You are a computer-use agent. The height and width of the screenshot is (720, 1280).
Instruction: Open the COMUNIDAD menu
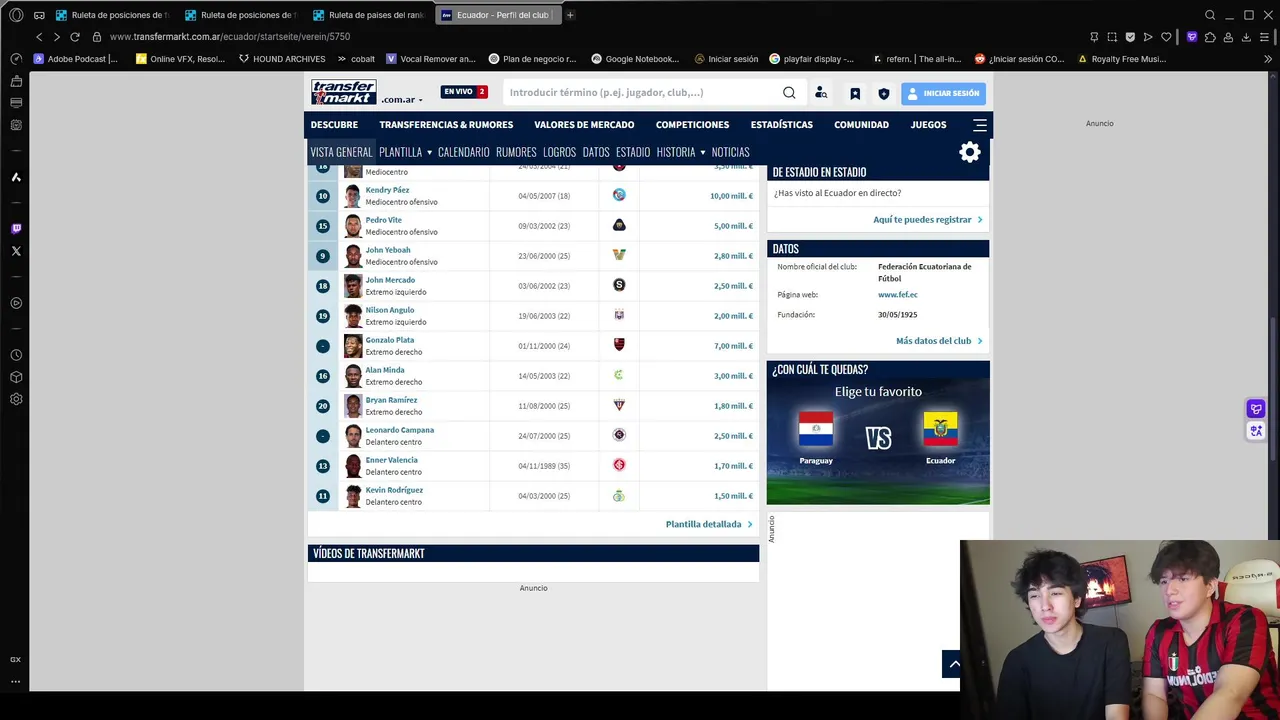(x=861, y=125)
